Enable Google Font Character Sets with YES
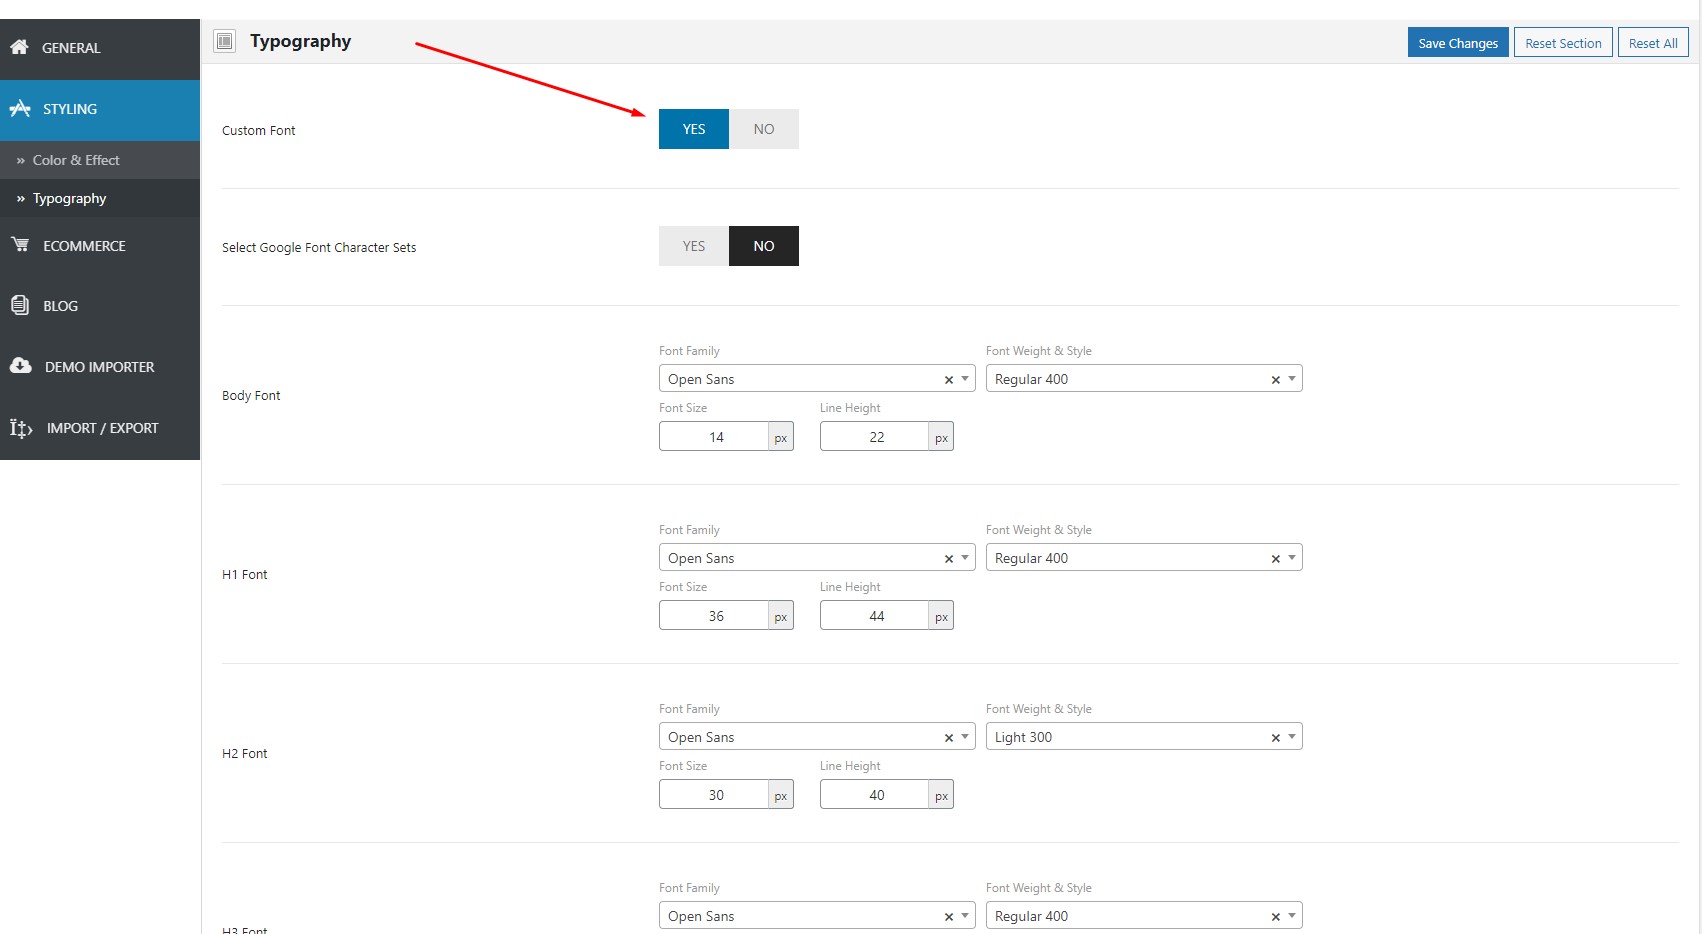The width and height of the screenshot is (1702, 934). [694, 246]
